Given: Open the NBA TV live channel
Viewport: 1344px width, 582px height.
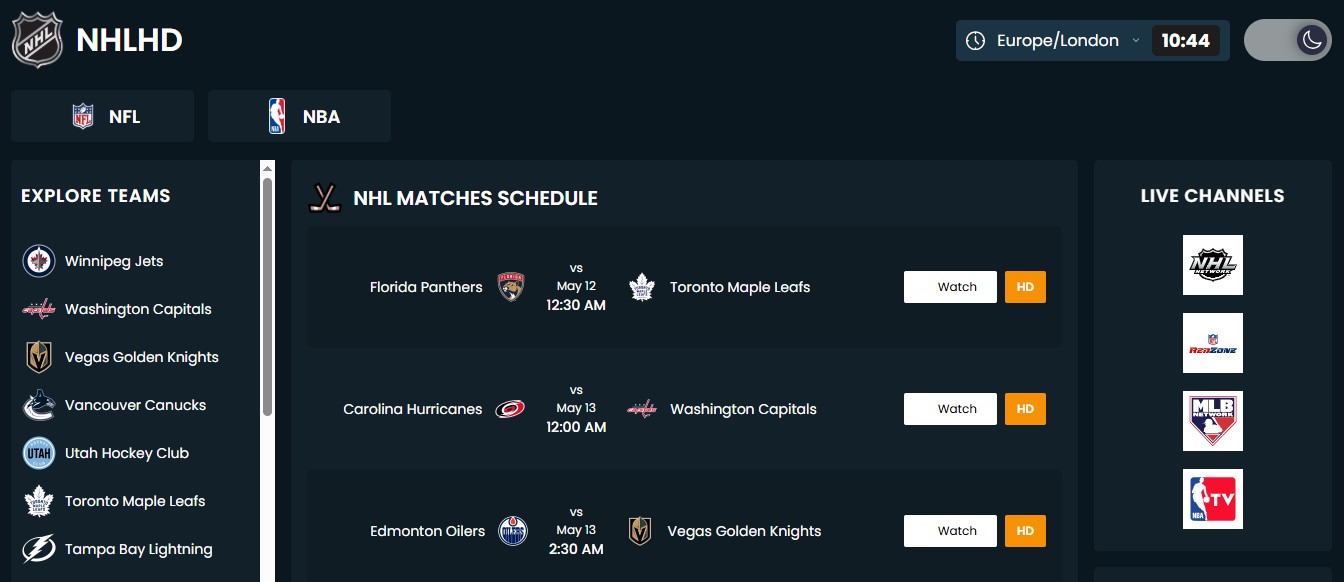Looking at the screenshot, I should 1212,499.
